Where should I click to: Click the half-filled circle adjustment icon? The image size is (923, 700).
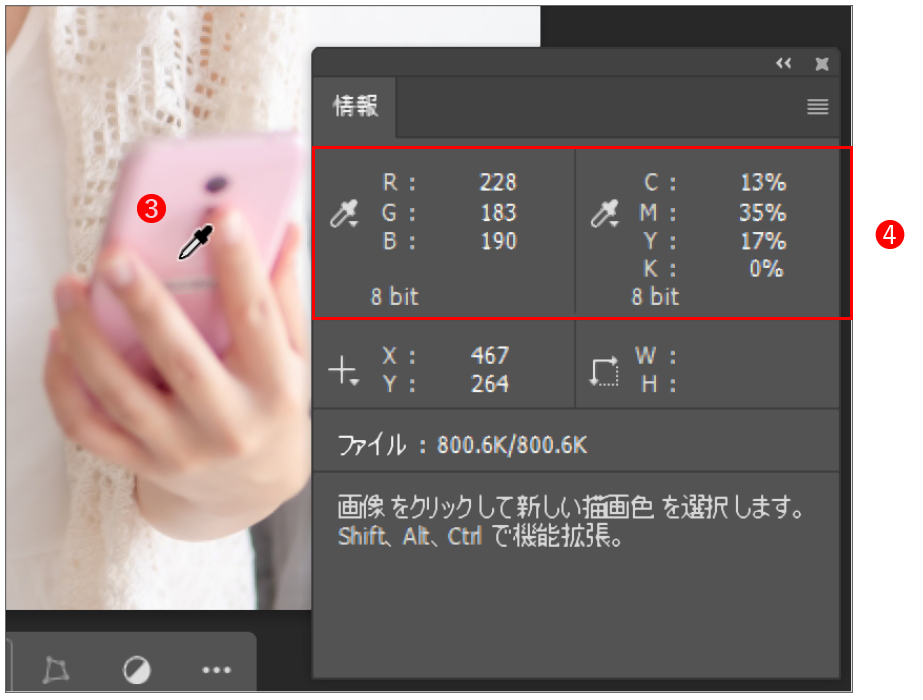(135, 669)
